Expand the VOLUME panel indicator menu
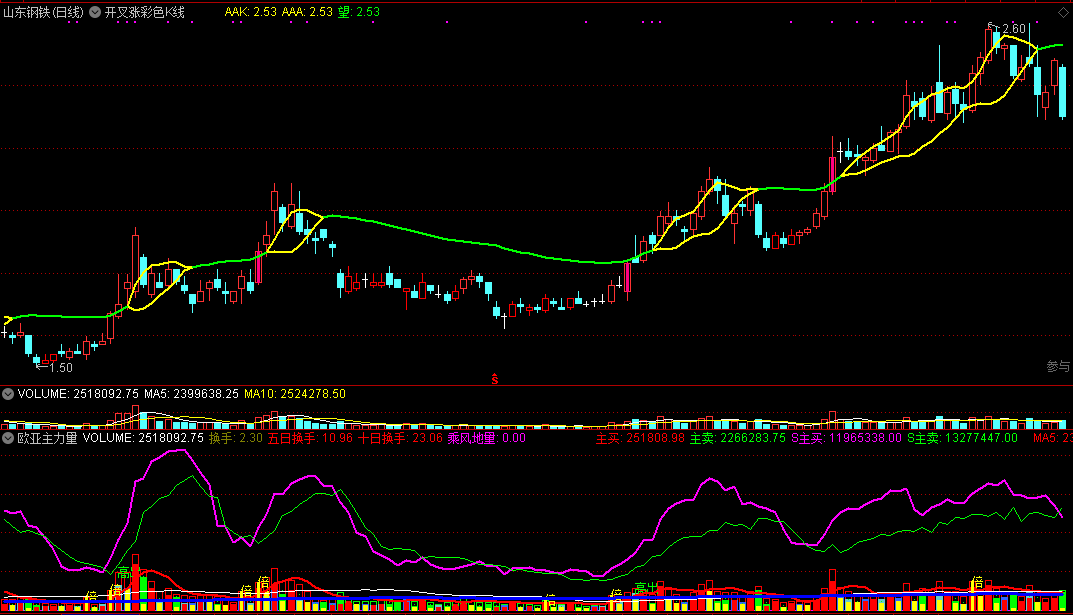Viewport: 1073px width, 615px height. (8, 394)
